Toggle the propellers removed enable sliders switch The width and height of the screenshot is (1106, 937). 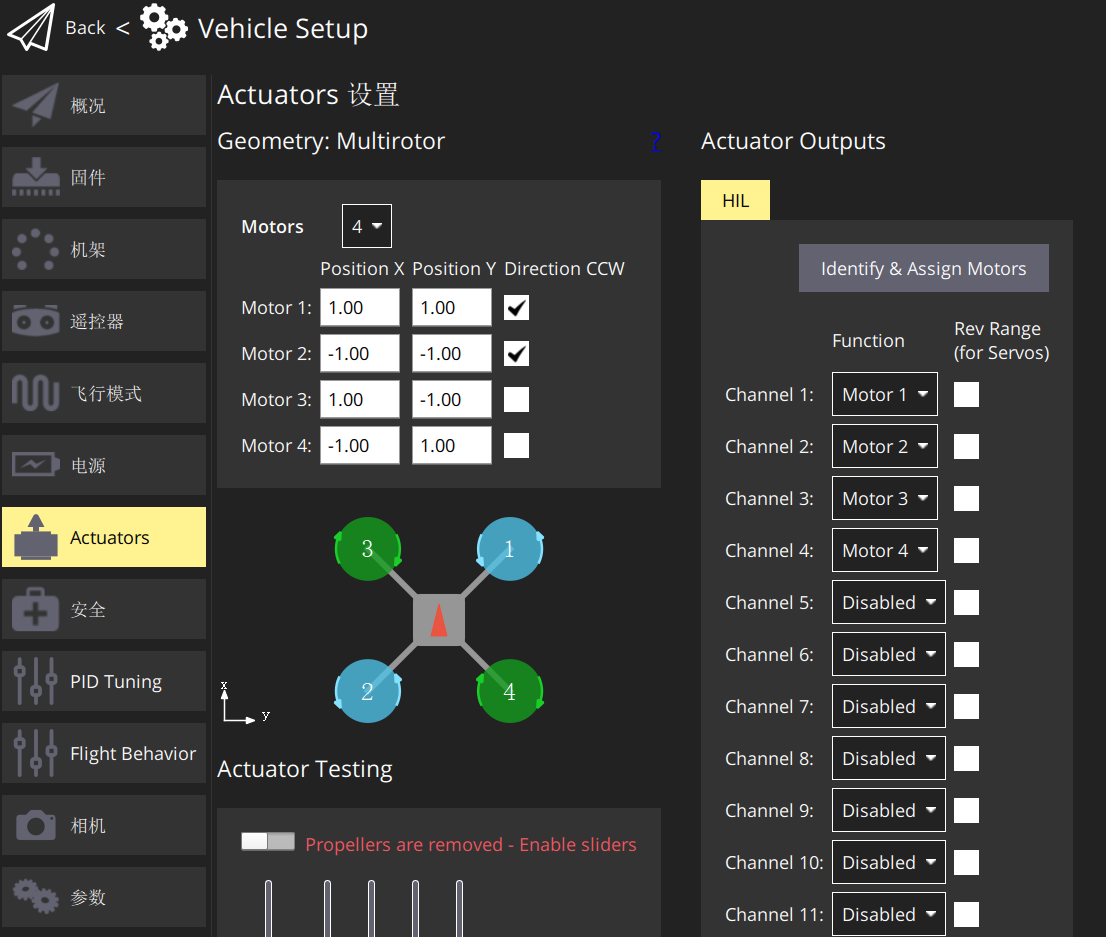click(x=268, y=841)
